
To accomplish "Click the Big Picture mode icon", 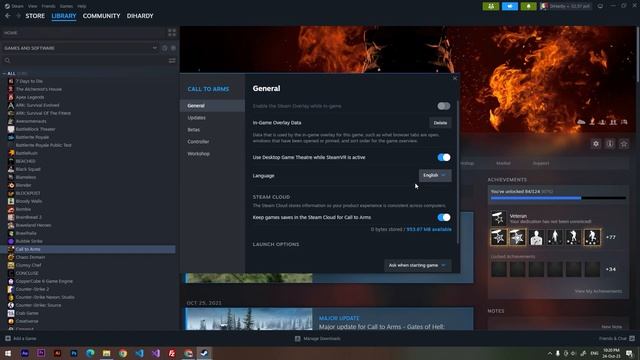I will coord(600,6).
